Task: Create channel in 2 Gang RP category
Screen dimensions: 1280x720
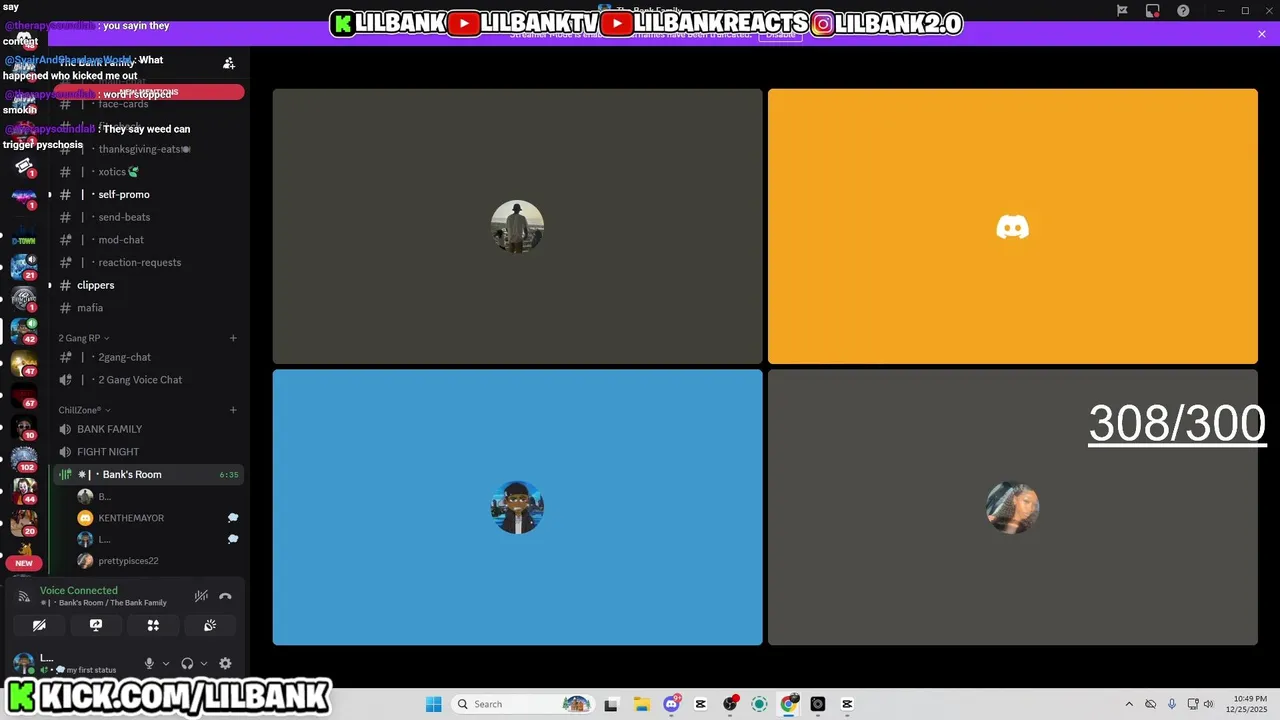Action: pyautogui.click(x=233, y=338)
